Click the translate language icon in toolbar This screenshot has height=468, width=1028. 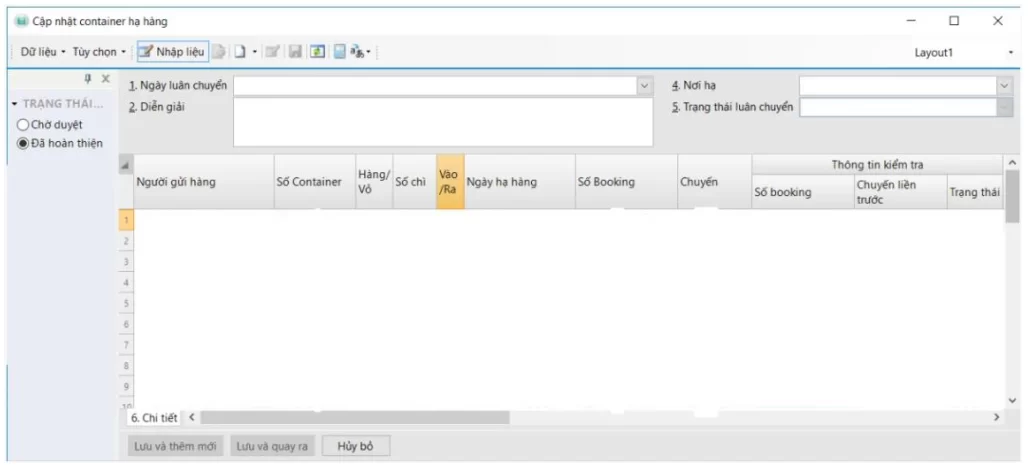(356, 51)
